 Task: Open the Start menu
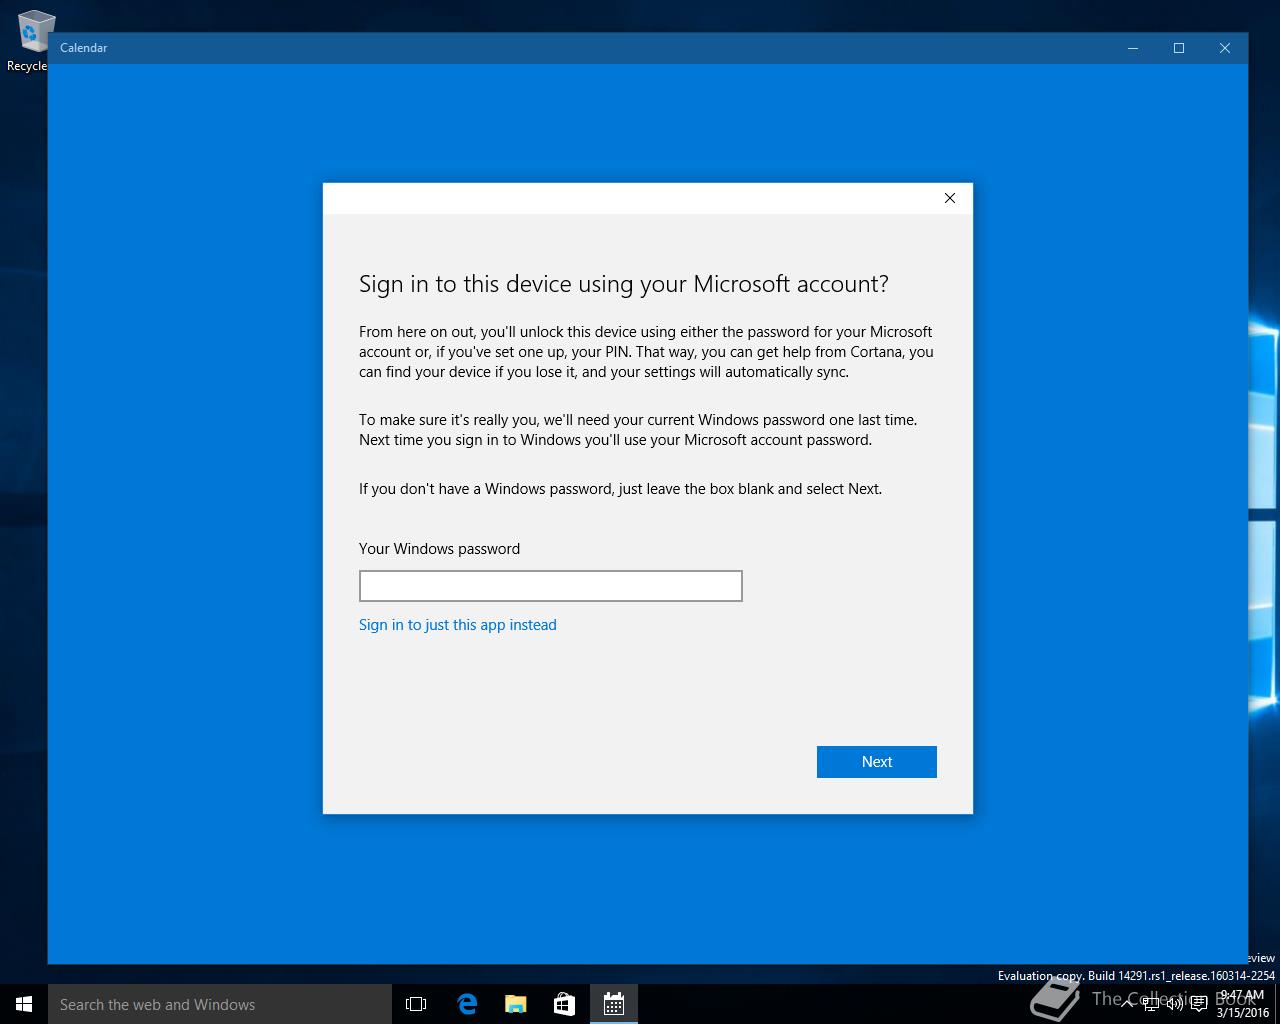pyautogui.click(x=24, y=1004)
